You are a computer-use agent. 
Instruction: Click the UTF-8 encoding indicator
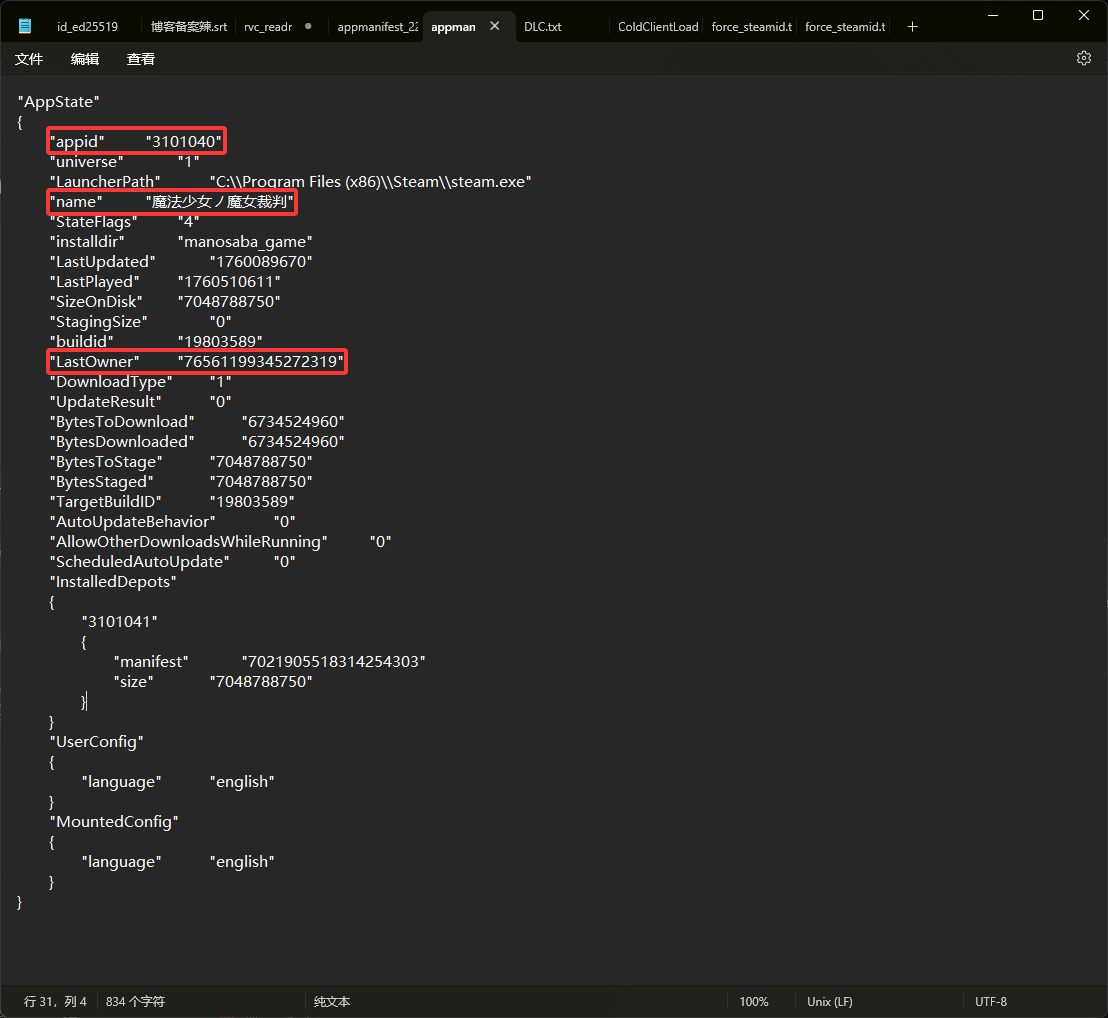tap(991, 1001)
